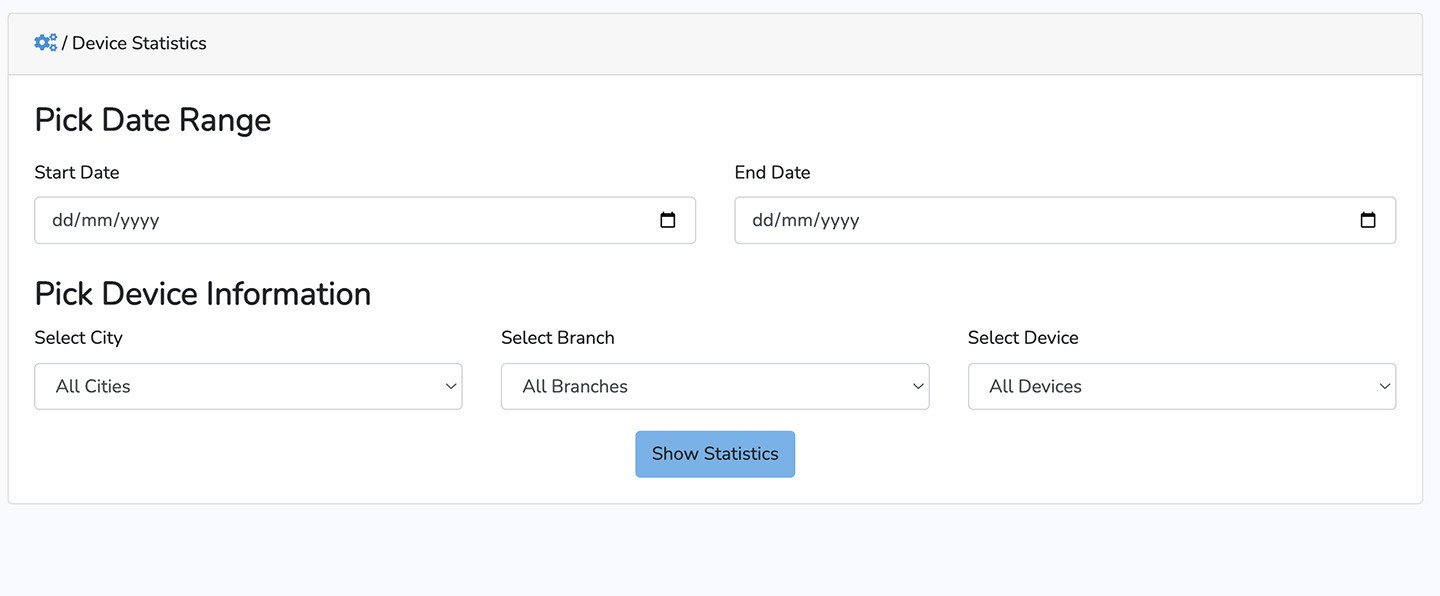
Task: Click the gears icon in the breadcrumb
Action: coord(45,43)
